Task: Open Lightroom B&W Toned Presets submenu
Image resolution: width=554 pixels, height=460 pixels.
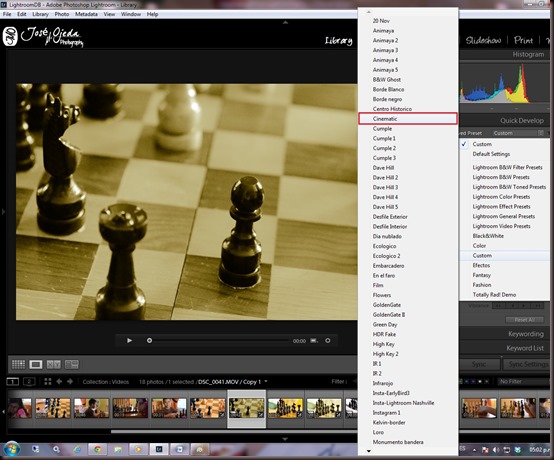Action: tap(505, 187)
